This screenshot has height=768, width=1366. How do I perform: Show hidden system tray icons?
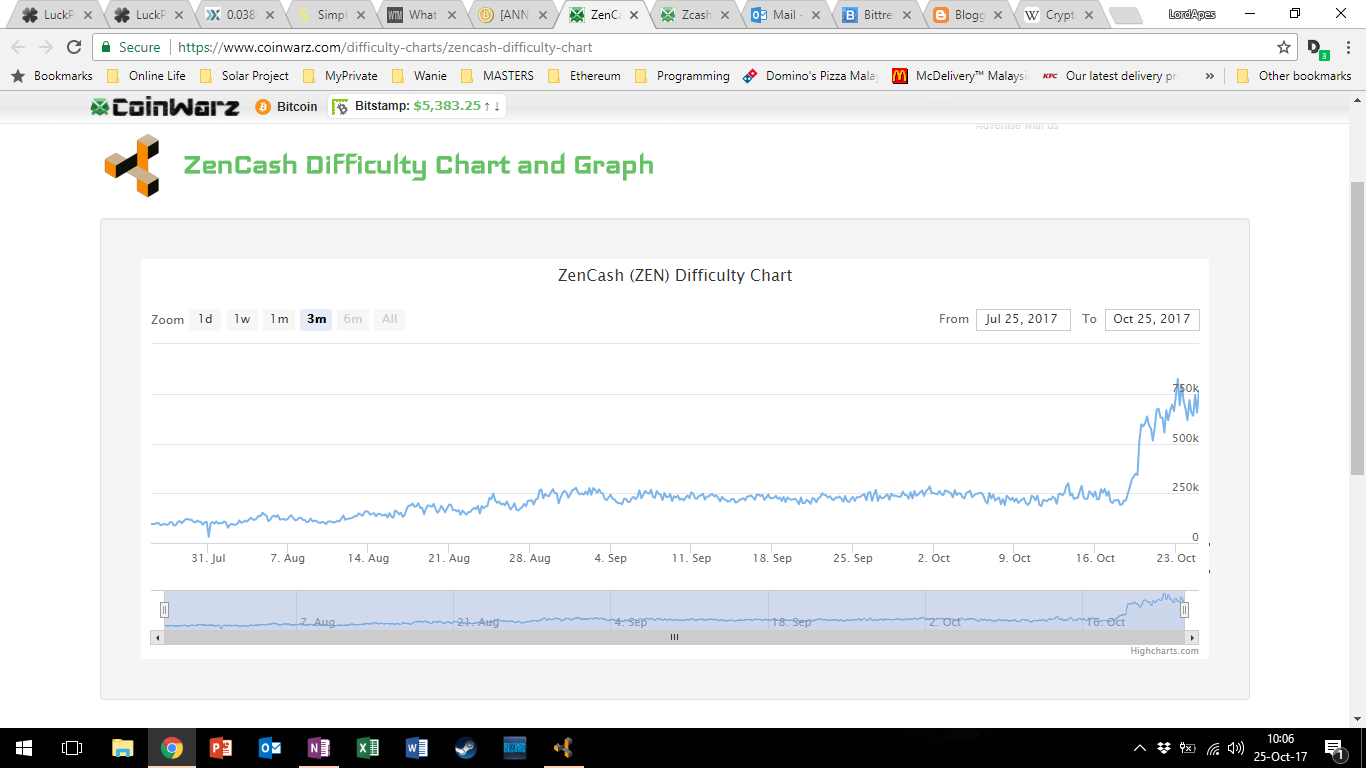[x=1140, y=748]
